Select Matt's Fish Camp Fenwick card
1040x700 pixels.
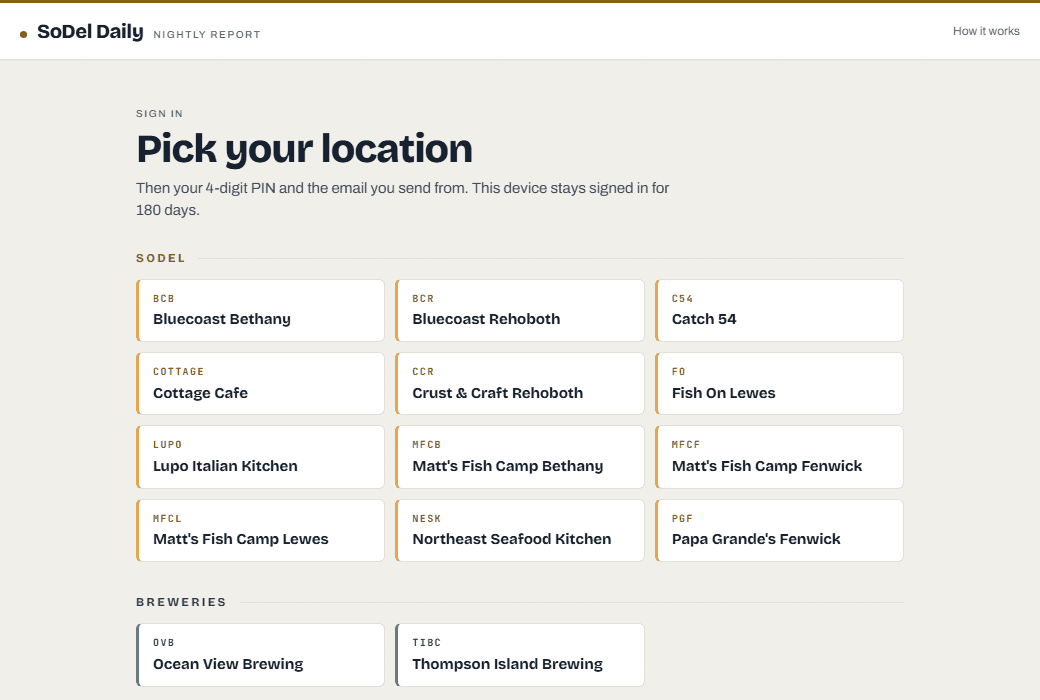click(x=779, y=457)
